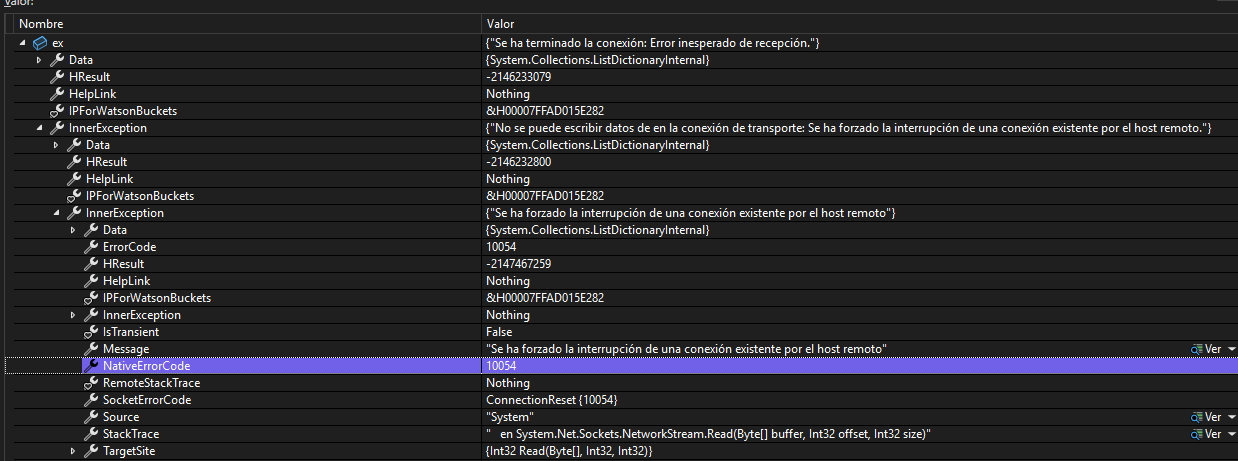1238x461 pixels.
Task: Select the IsTransient False value cell
Action: 499,332
